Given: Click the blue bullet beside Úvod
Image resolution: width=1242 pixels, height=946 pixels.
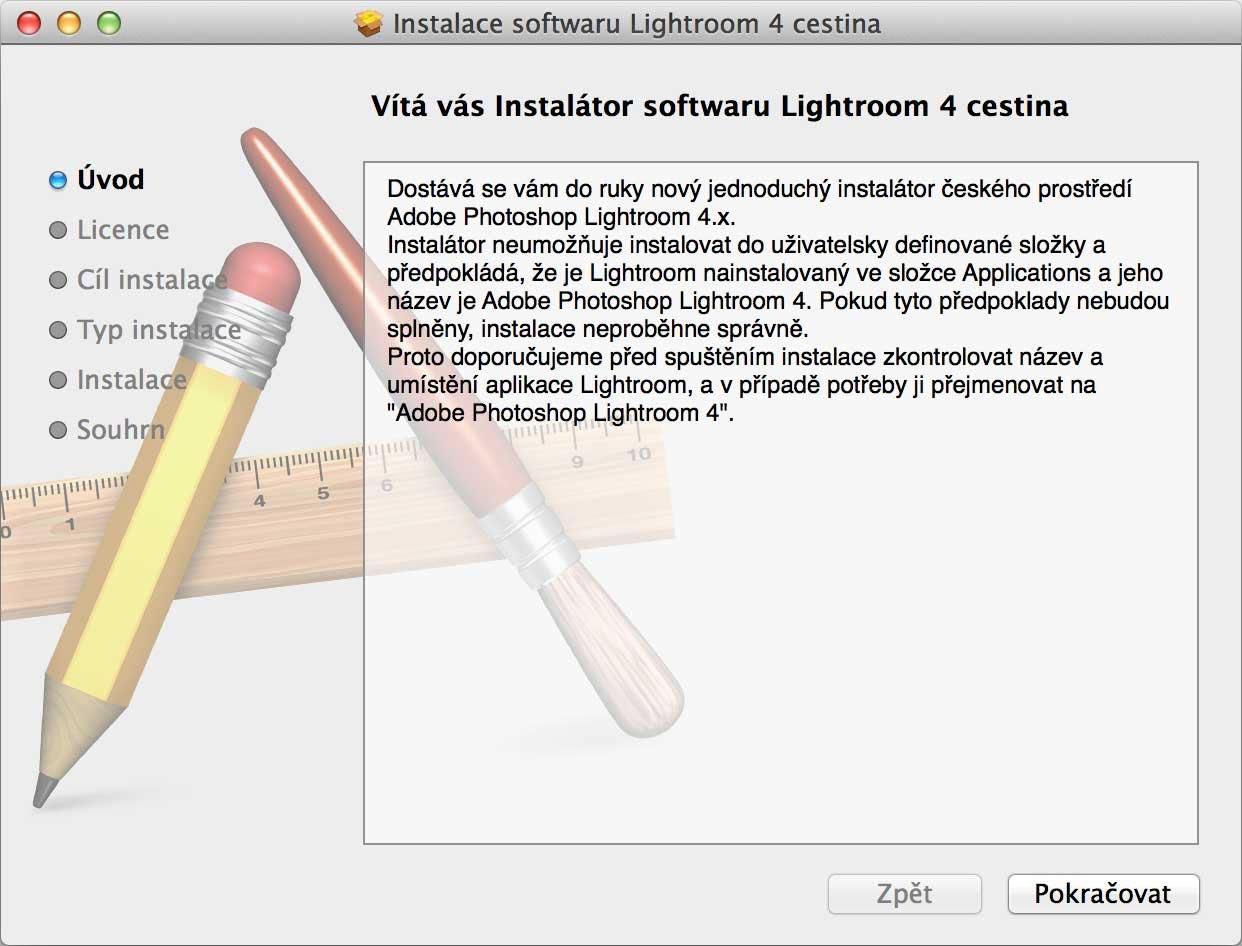Looking at the screenshot, I should [58, 180].
